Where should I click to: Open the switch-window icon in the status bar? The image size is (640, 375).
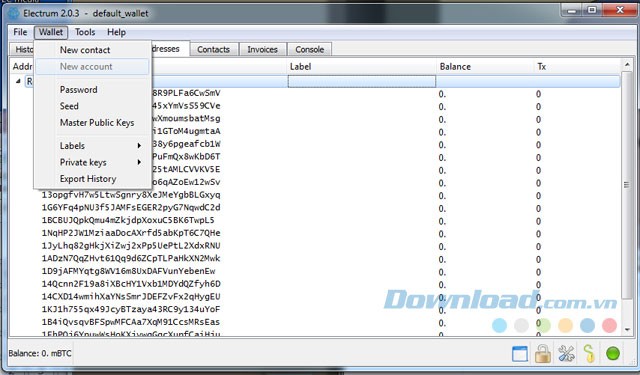[x=520, y=354]
